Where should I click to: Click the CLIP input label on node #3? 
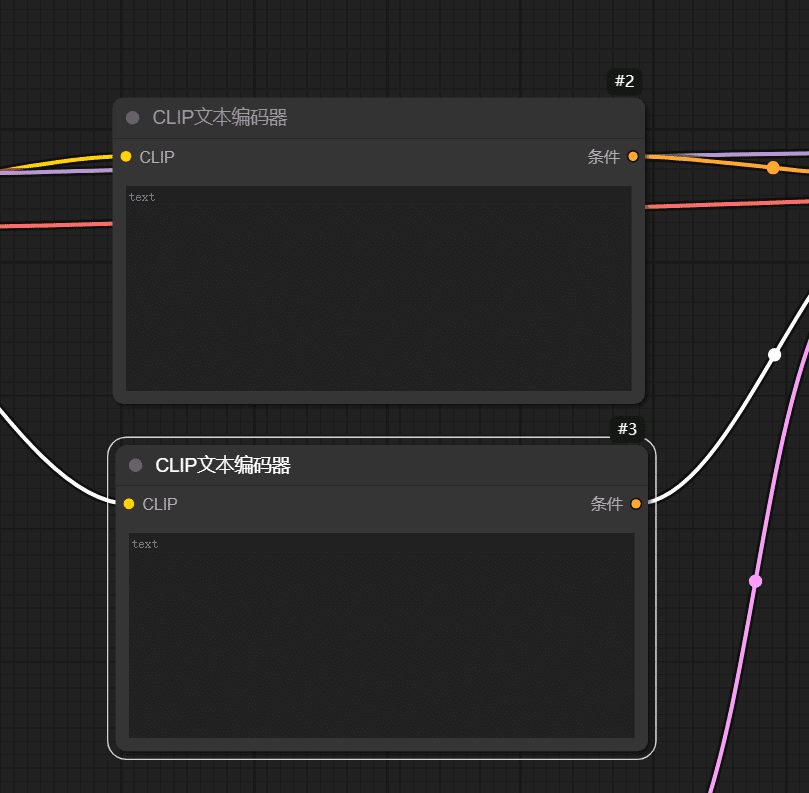coord(160,504)
